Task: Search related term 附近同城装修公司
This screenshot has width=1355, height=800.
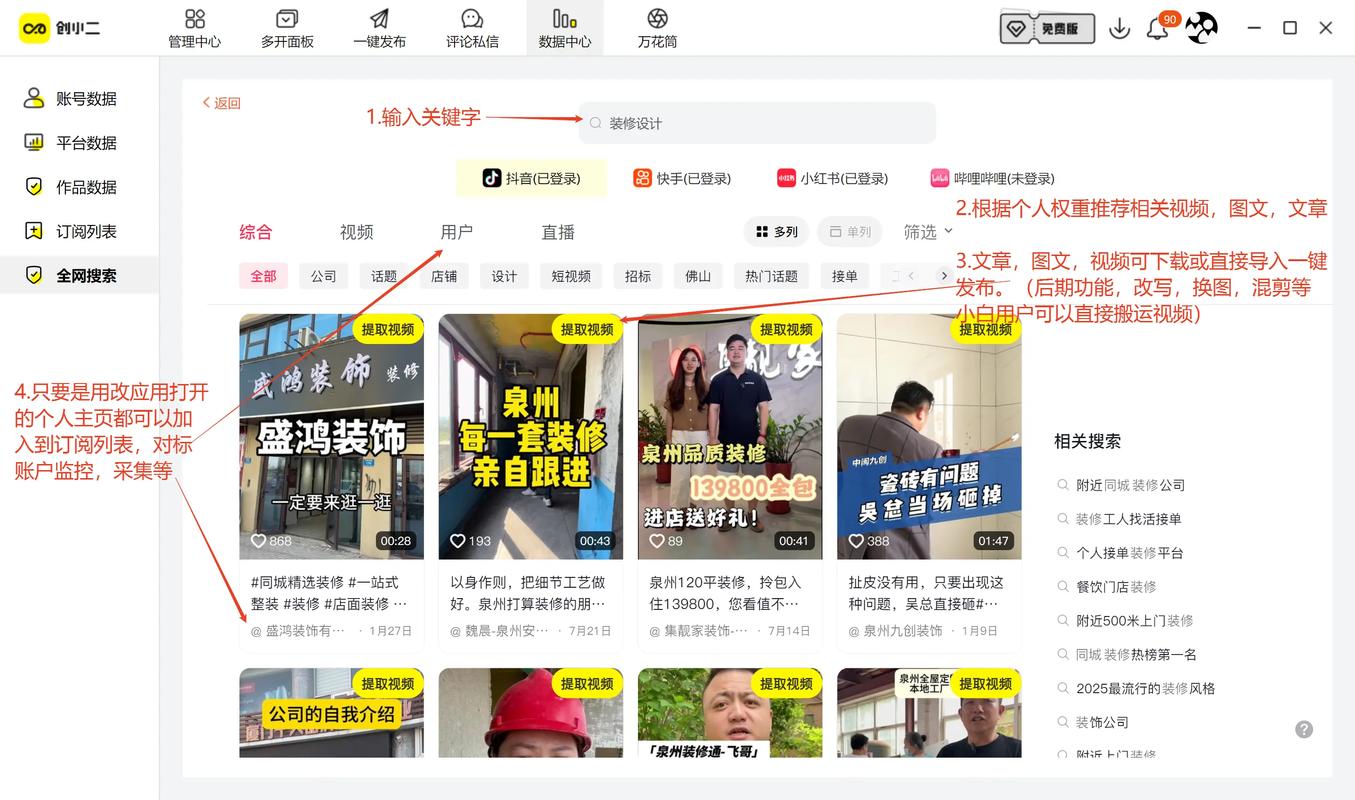Action: point(1130,485)
